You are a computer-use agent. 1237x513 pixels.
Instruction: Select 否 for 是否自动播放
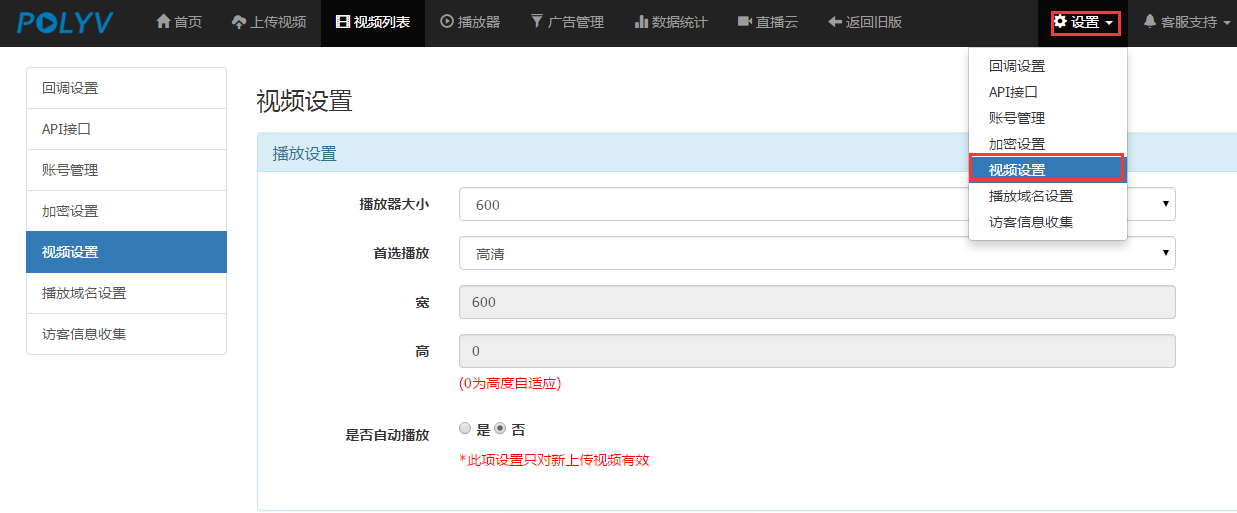click(500, 428)
